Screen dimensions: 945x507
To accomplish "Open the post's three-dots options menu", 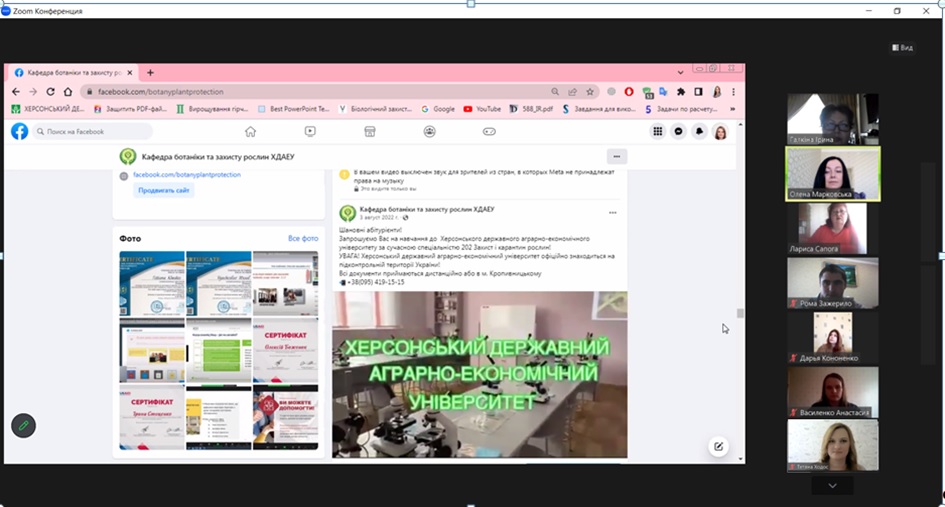I will click(613, 212).
